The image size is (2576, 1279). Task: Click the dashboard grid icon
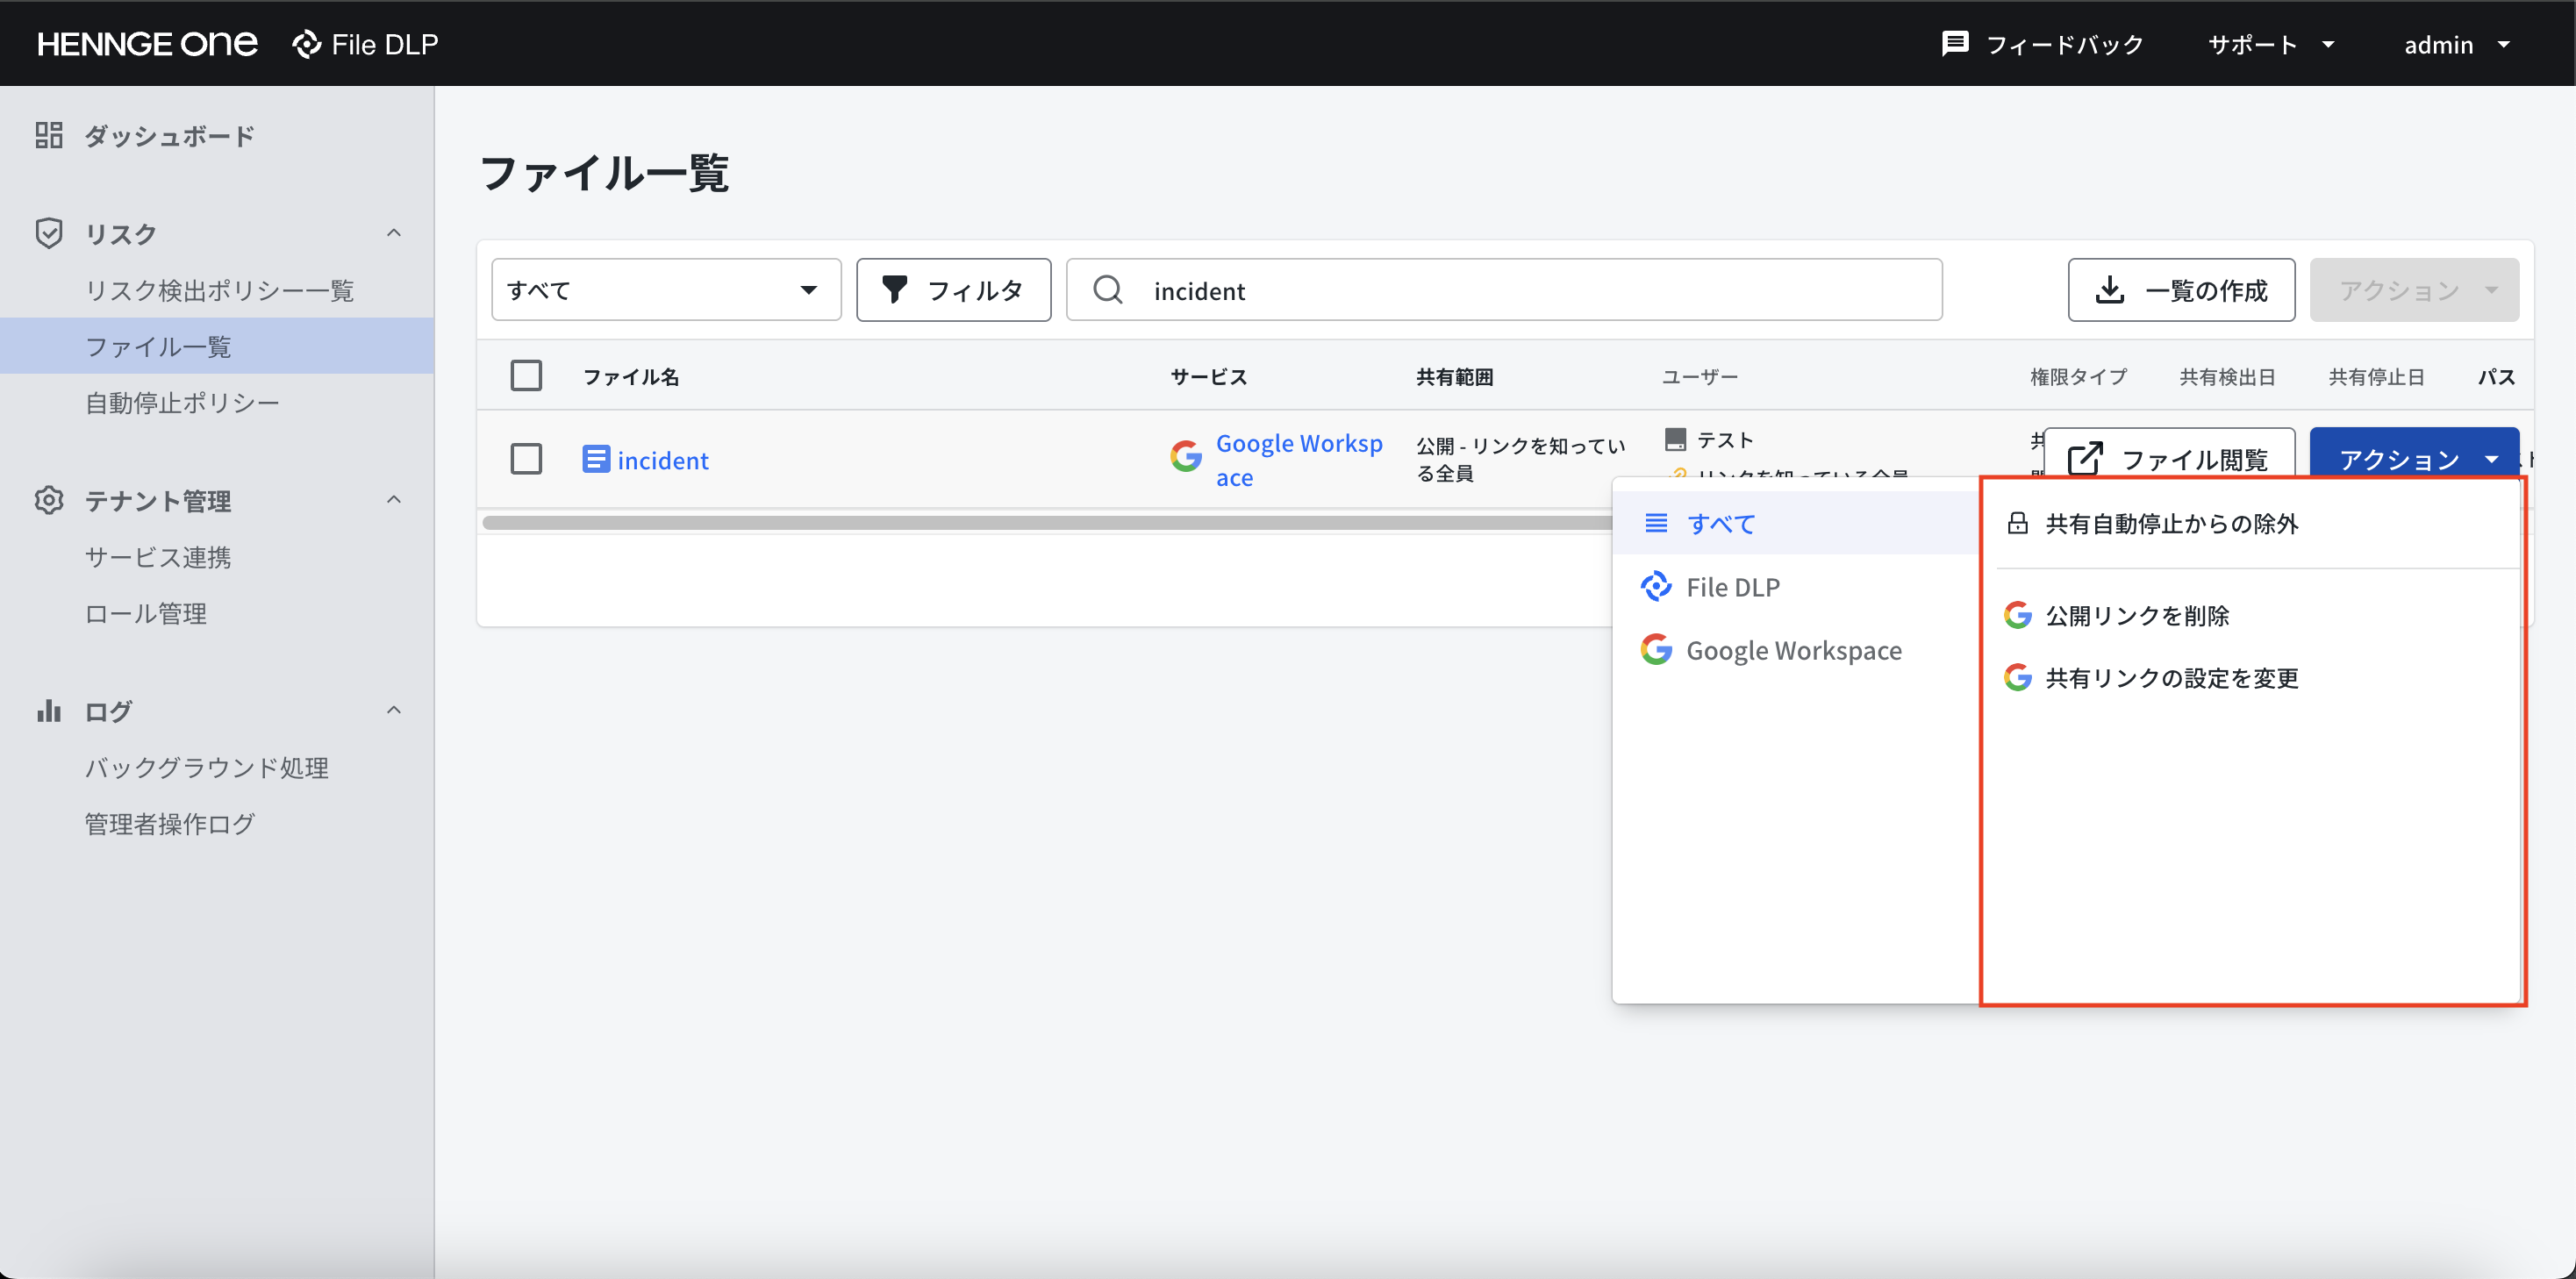coord(48,135)
